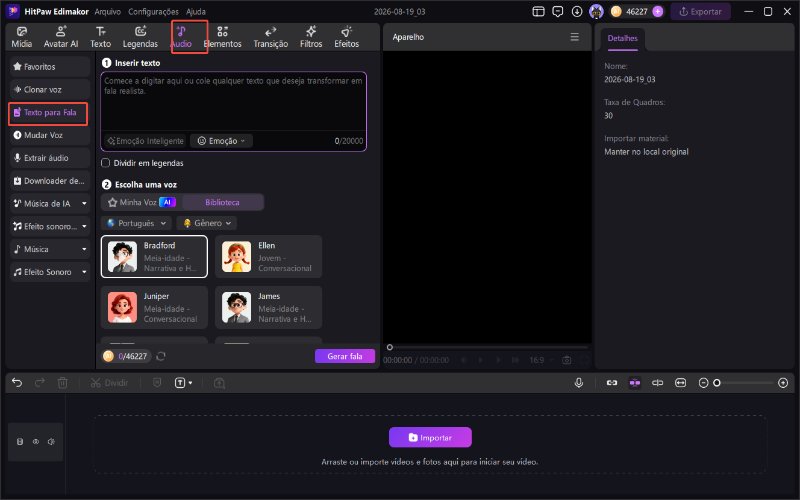Open the Downloader de... option

(49, 181)
